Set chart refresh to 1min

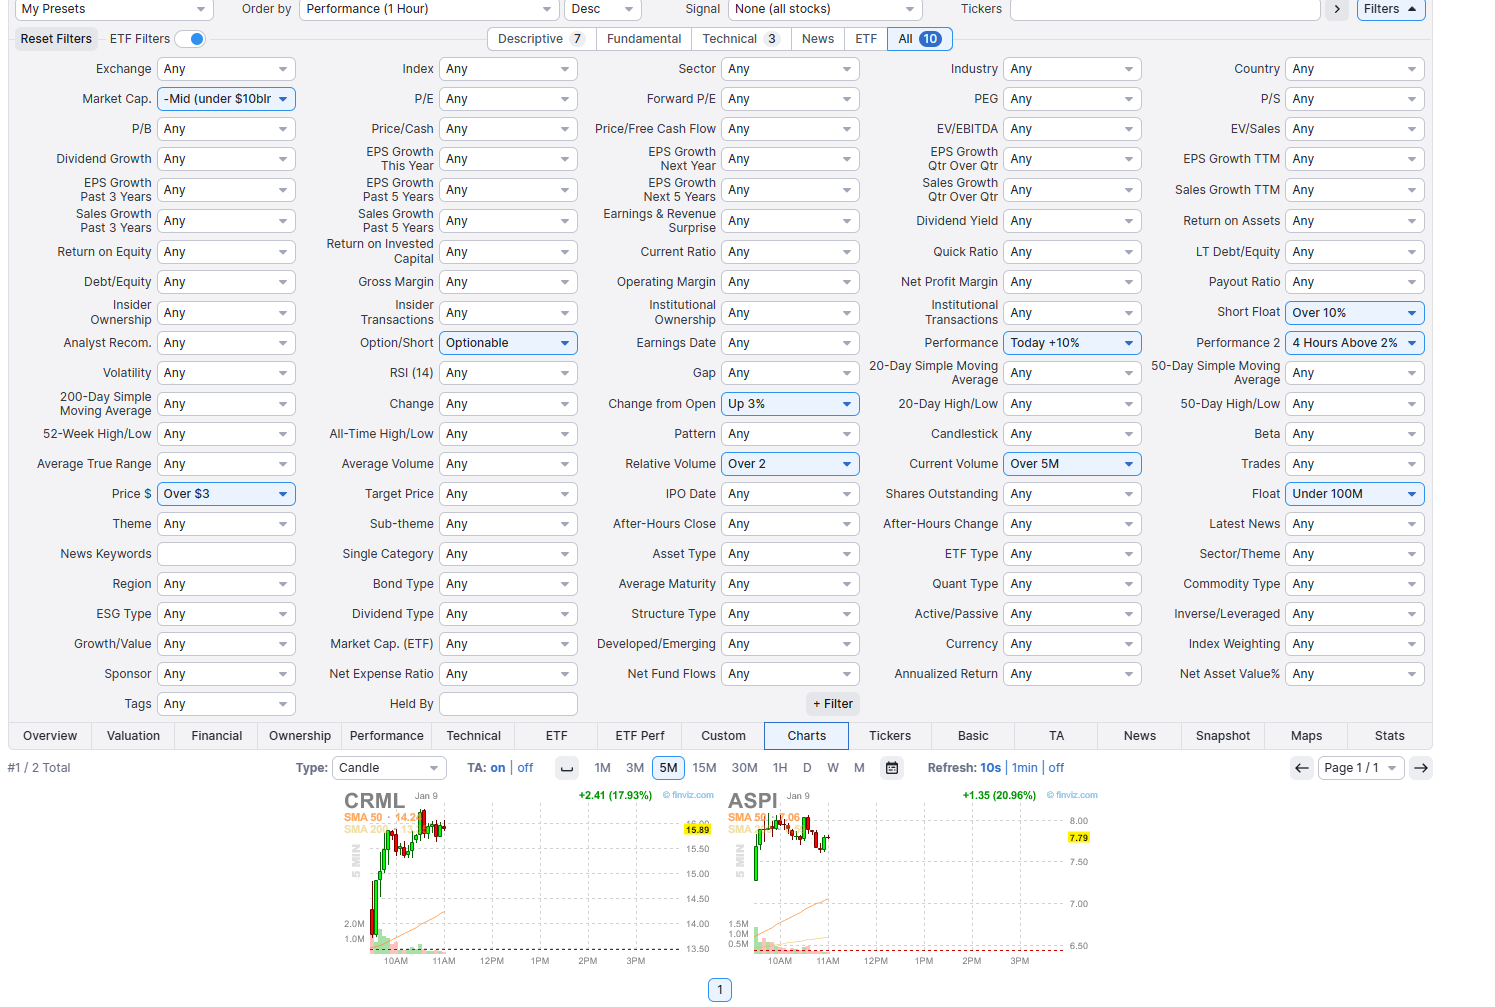coord(1024,768)
